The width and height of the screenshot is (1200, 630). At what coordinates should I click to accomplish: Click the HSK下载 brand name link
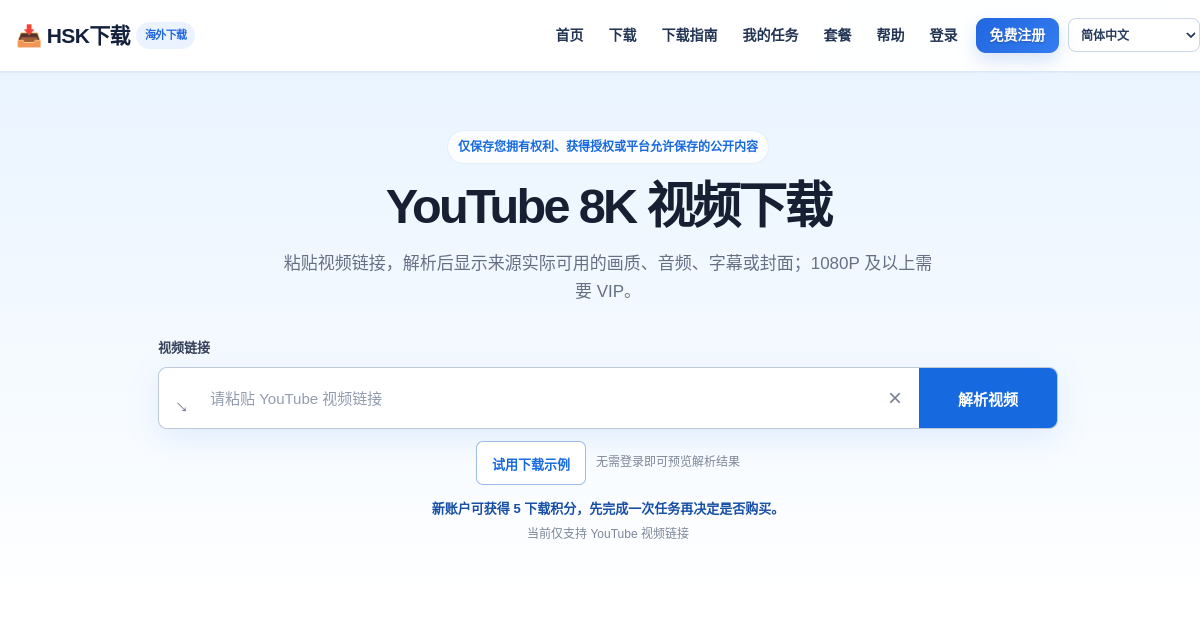pos(88,36)
